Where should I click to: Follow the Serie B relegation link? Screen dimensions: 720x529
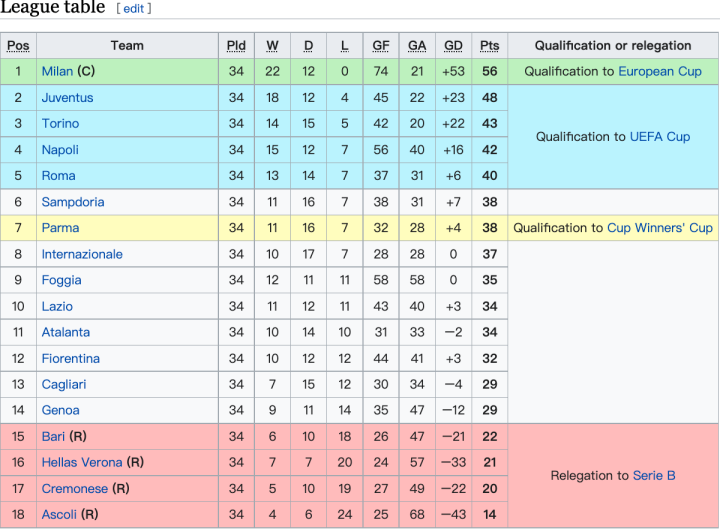tap(654, 475)
